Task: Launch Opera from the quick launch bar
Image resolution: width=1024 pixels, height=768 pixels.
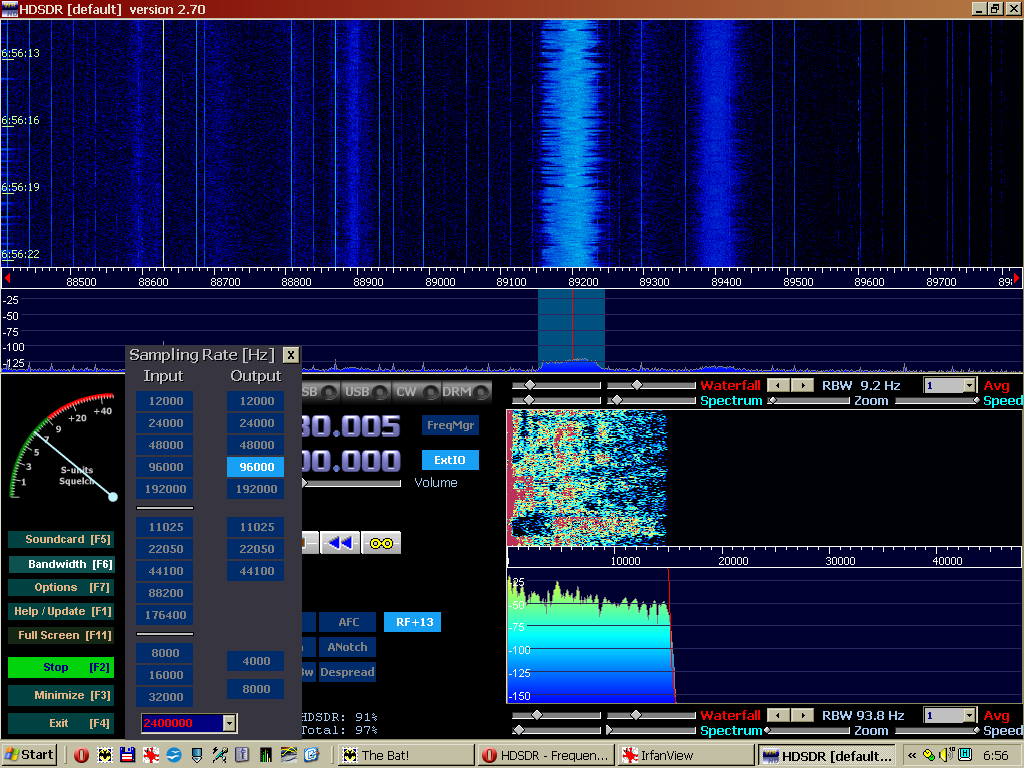Action: [x=82, y=755]
